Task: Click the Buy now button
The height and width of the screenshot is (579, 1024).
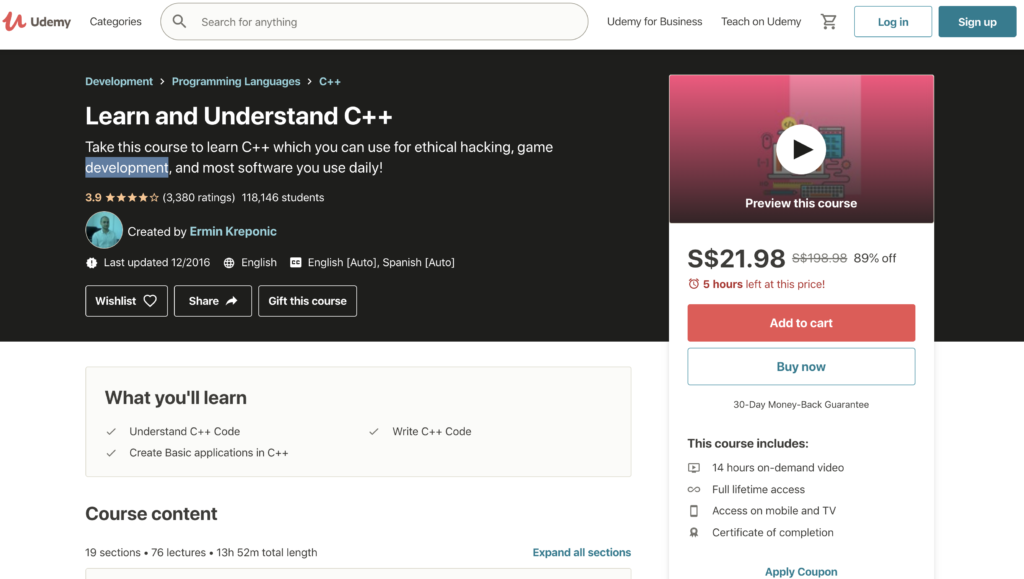Action: pos(801,366)
